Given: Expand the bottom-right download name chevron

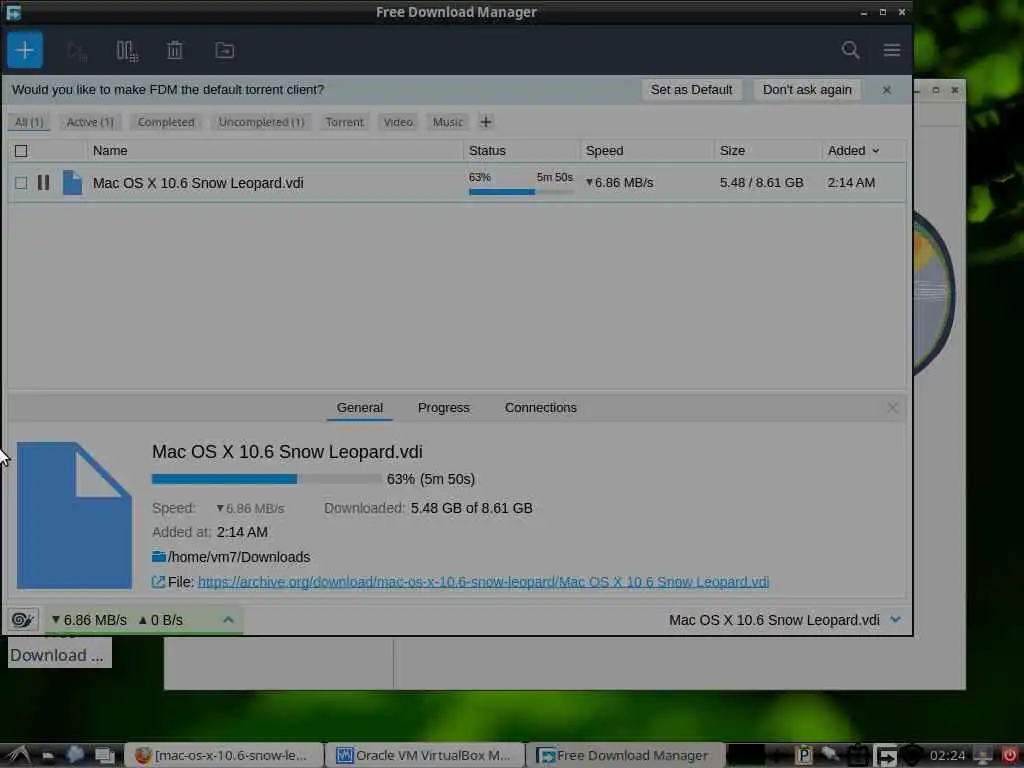Looking at the screenshot, I should tap(895, 619).
